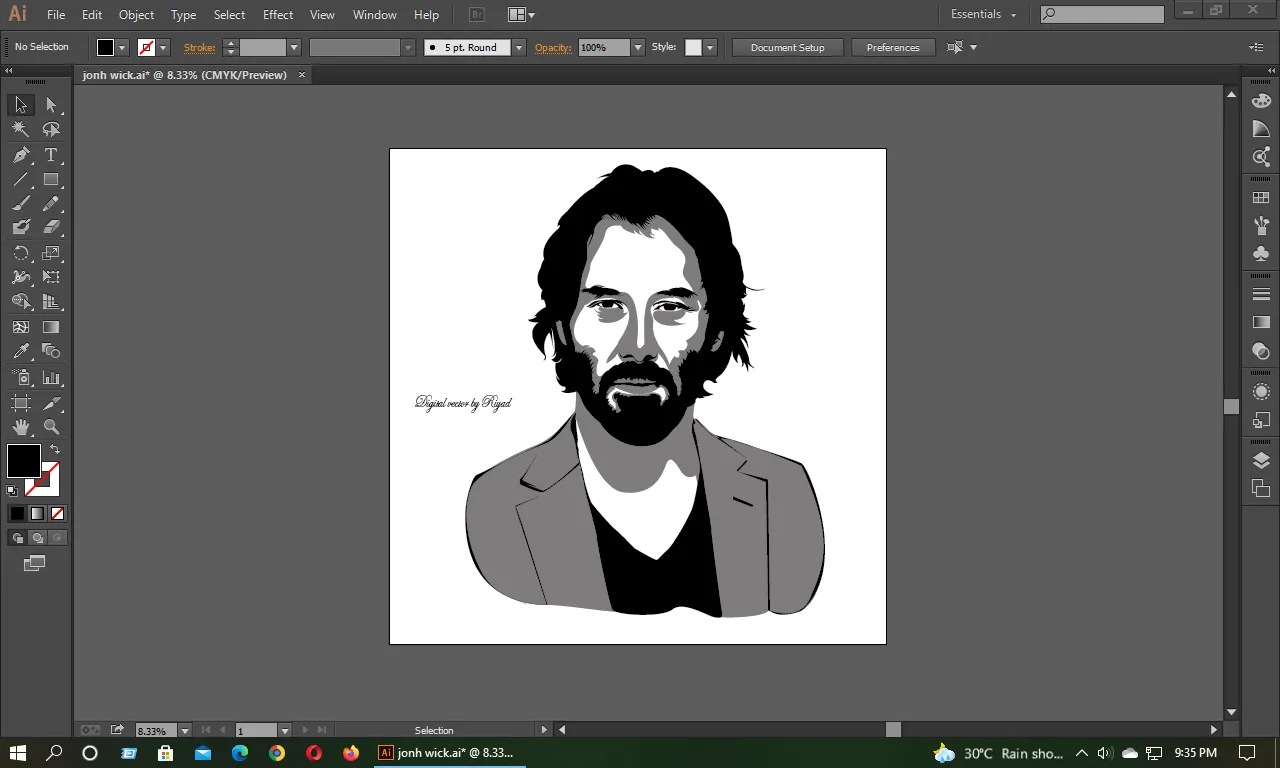Set paint mode to None

pos(57,514)
